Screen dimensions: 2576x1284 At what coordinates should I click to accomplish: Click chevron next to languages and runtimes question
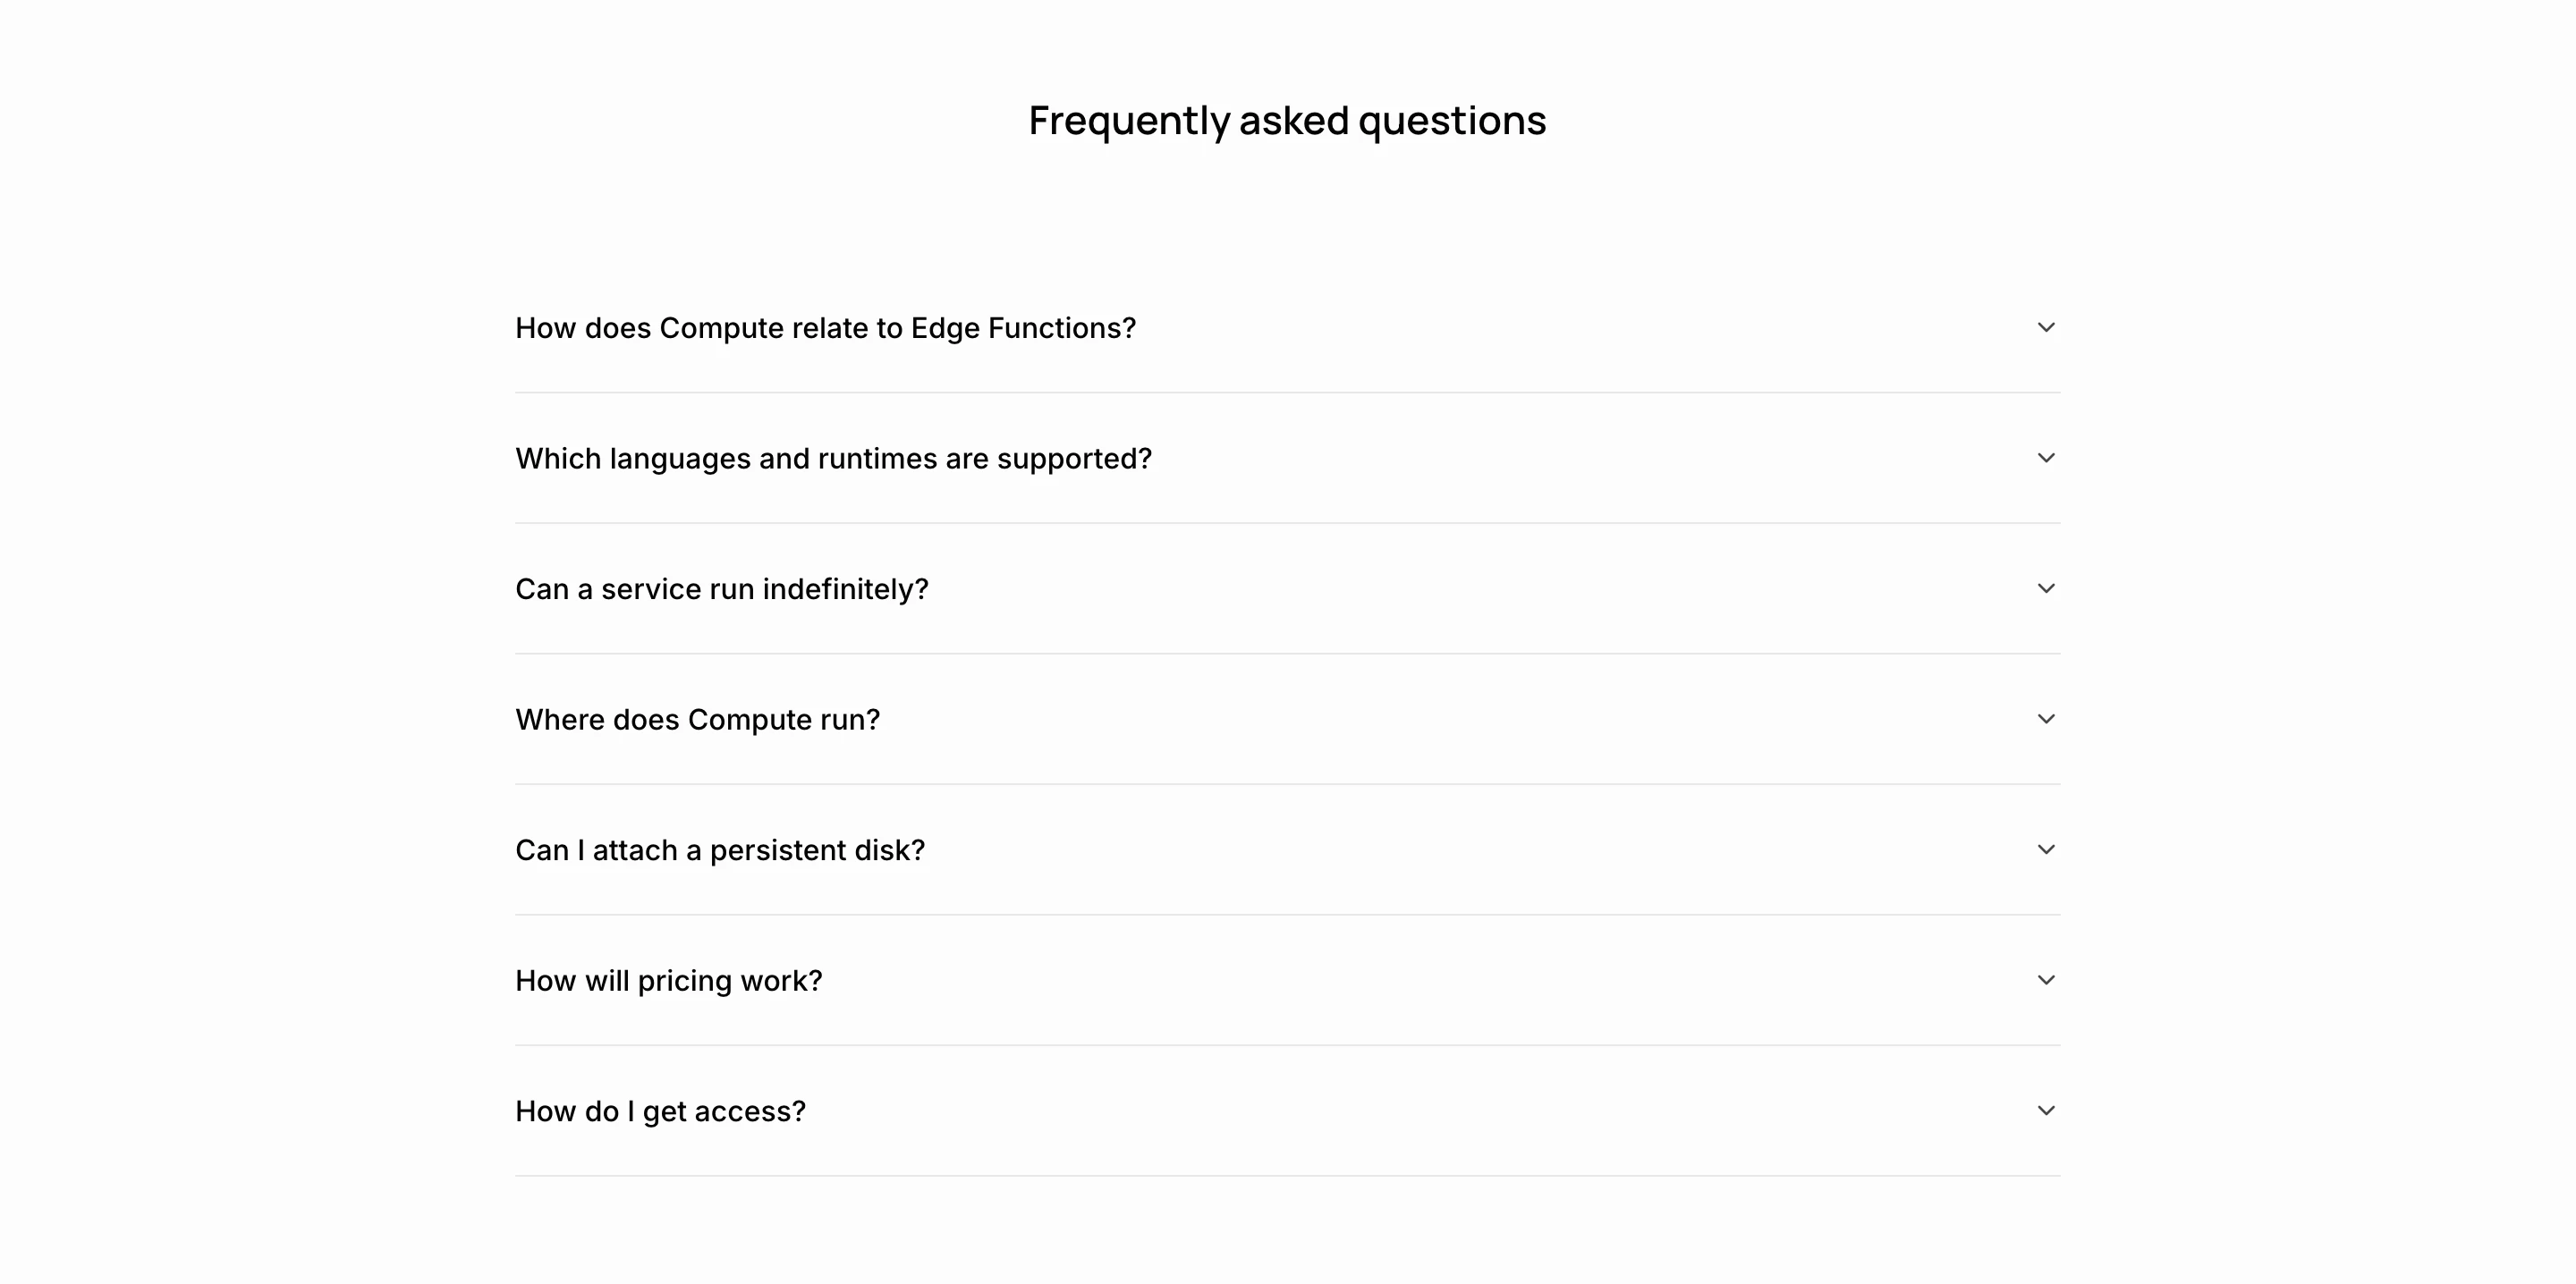[2046, 458]
